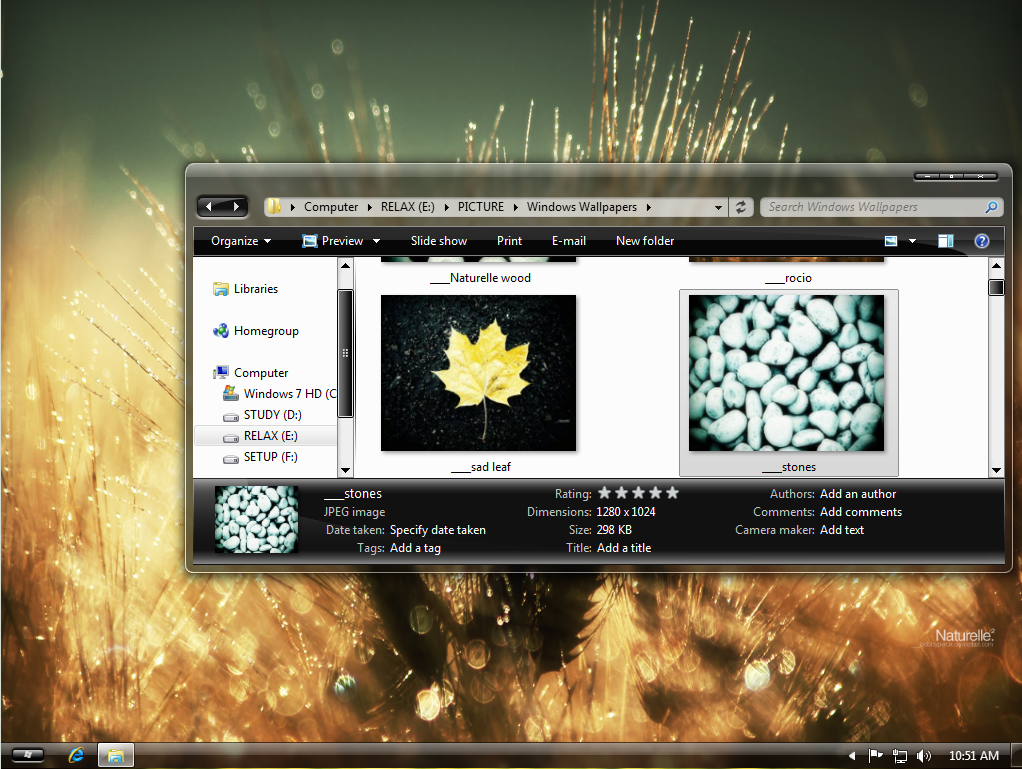1022x769 pixels.
Task: Choose E-mail in the toolbar
Action: coord(568,241)
